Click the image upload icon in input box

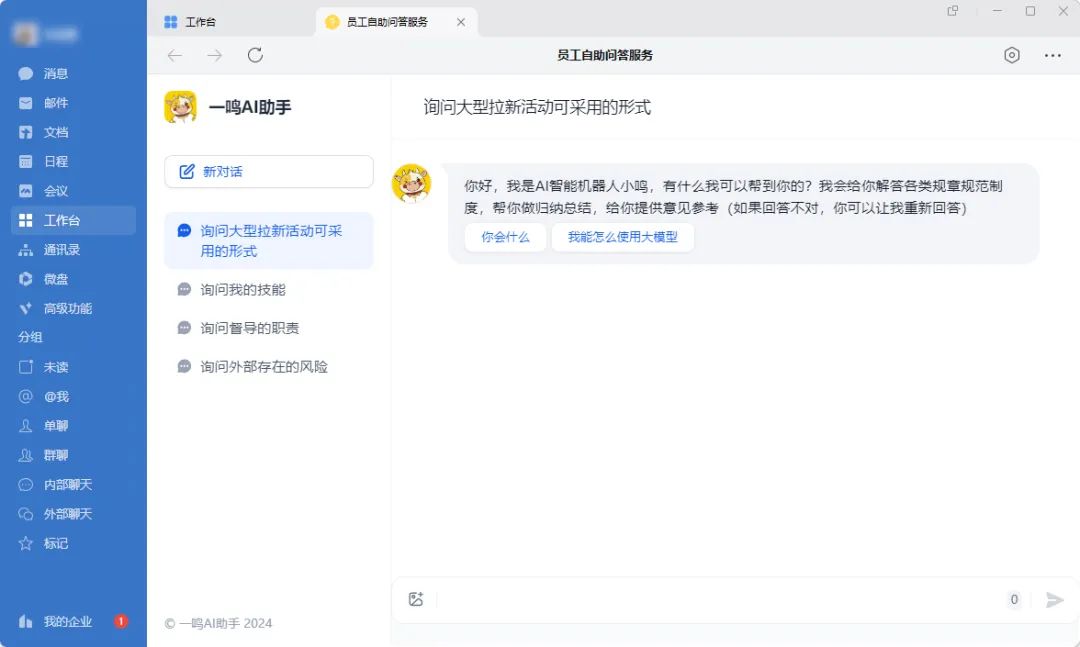click(x=416, y=599)
